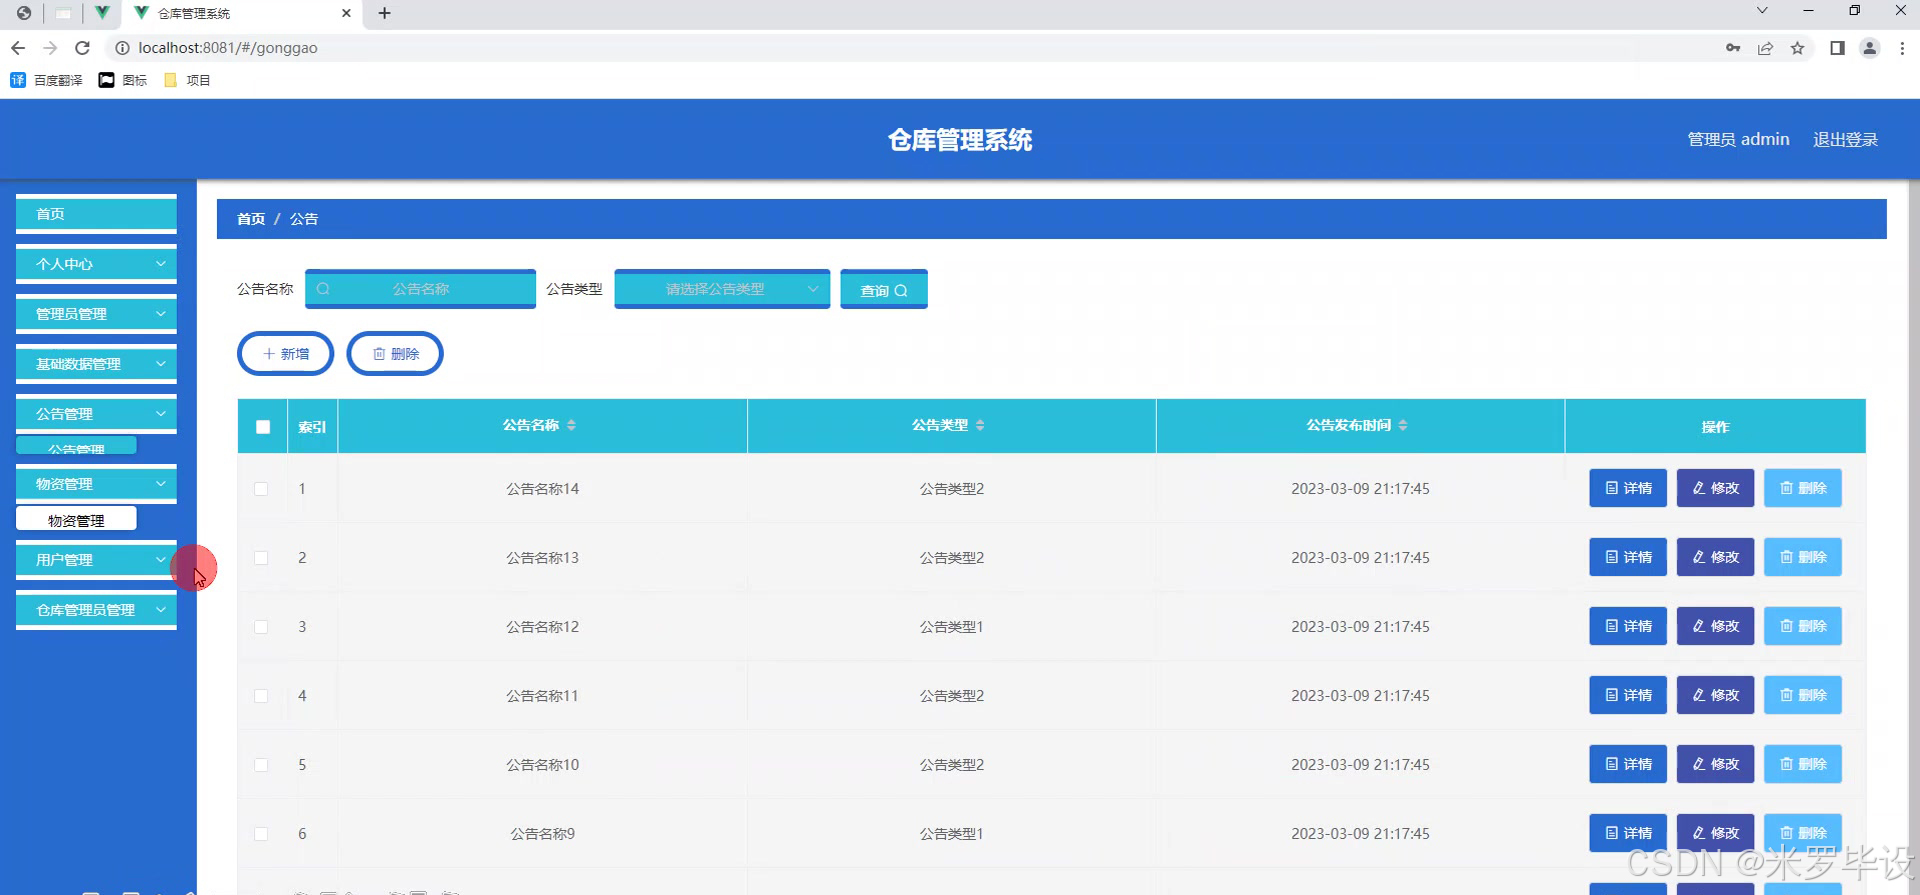Reload the page with refresh icon

(x=83, y=48)
